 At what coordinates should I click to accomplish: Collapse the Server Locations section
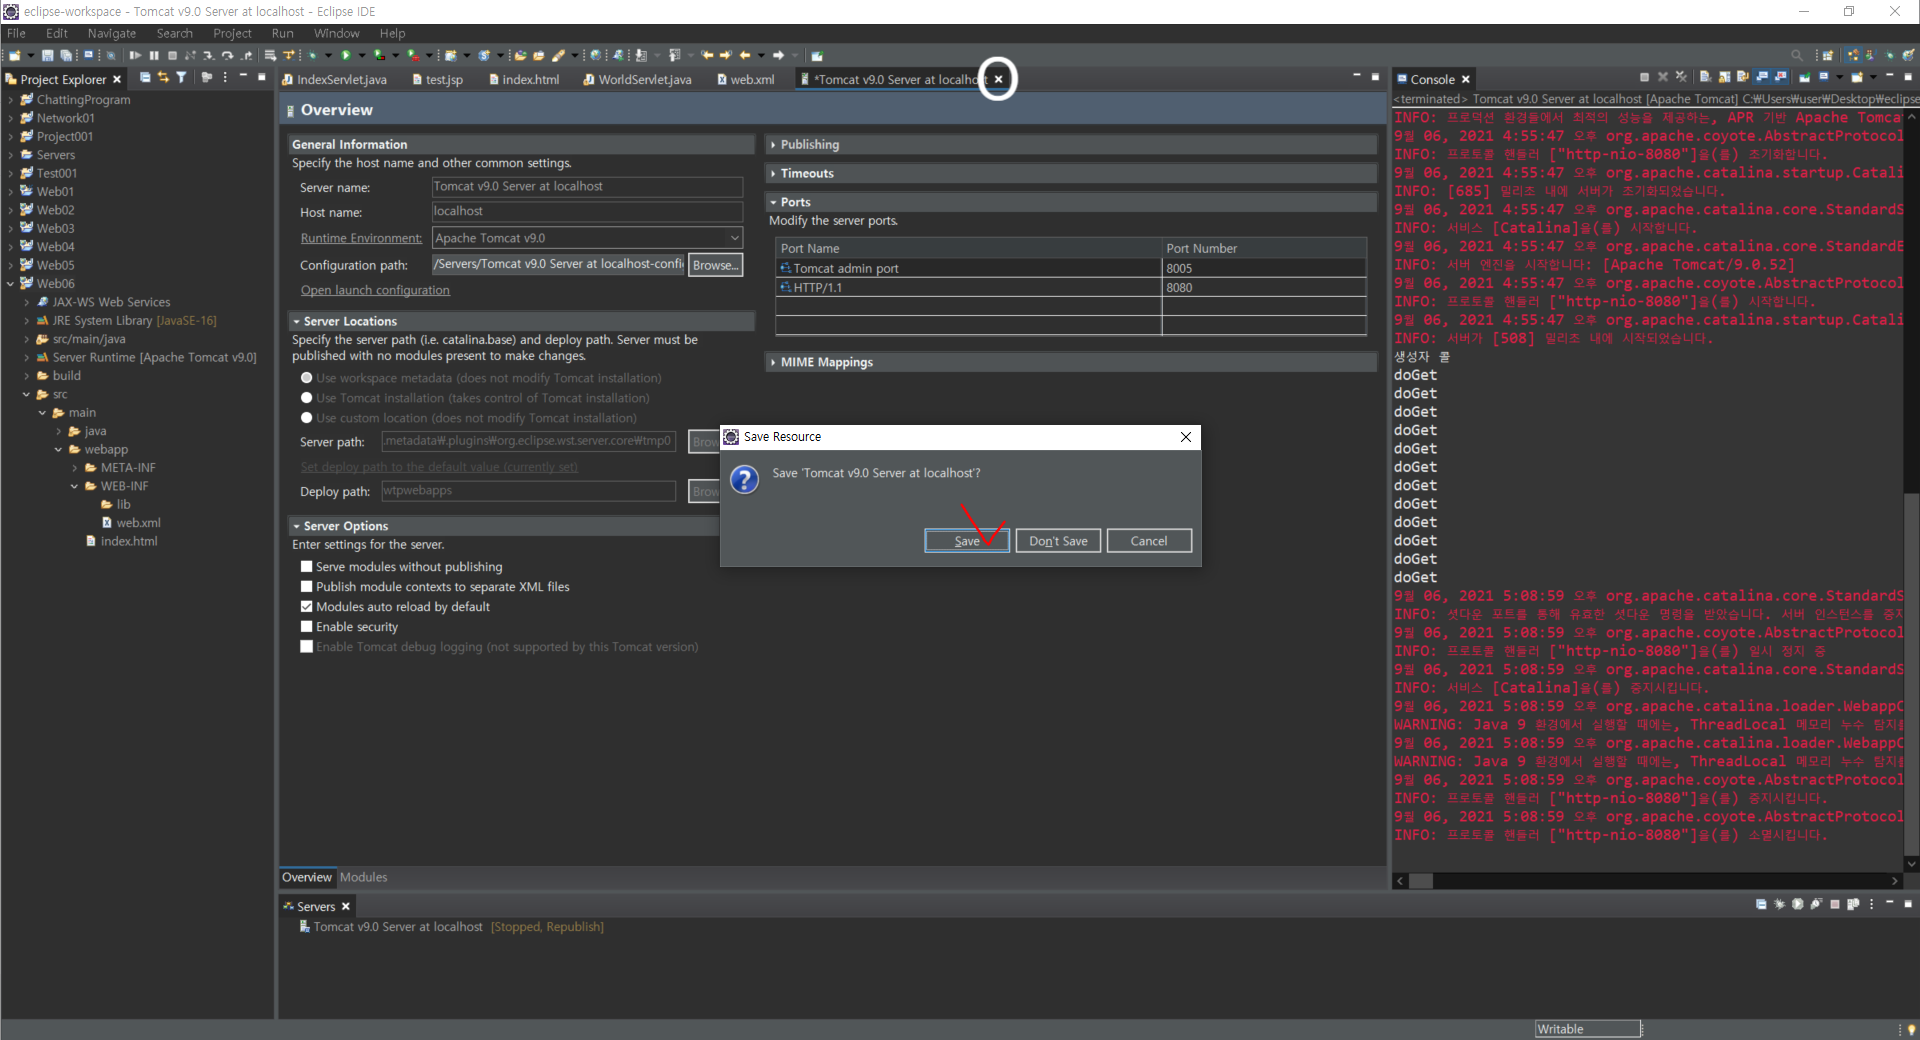point(296,322)
